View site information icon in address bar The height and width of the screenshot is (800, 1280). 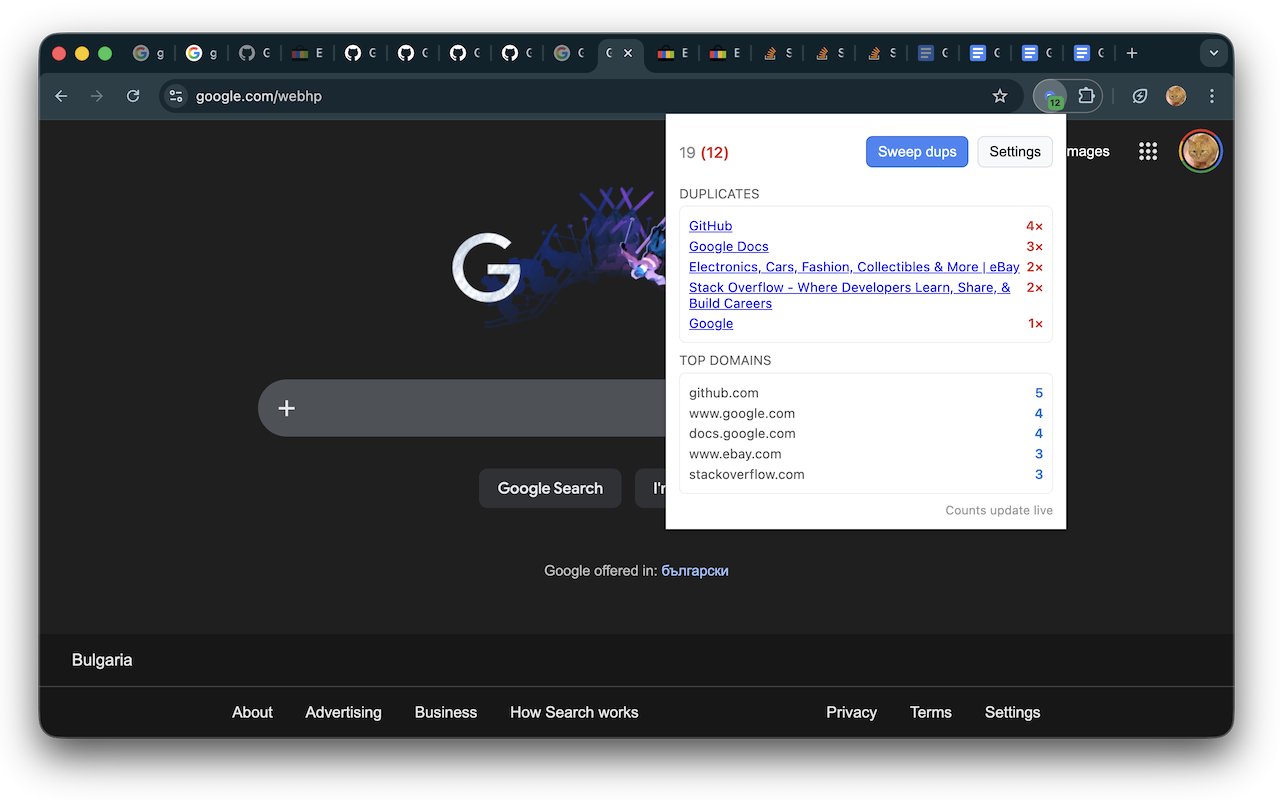(x=177, y=96)
